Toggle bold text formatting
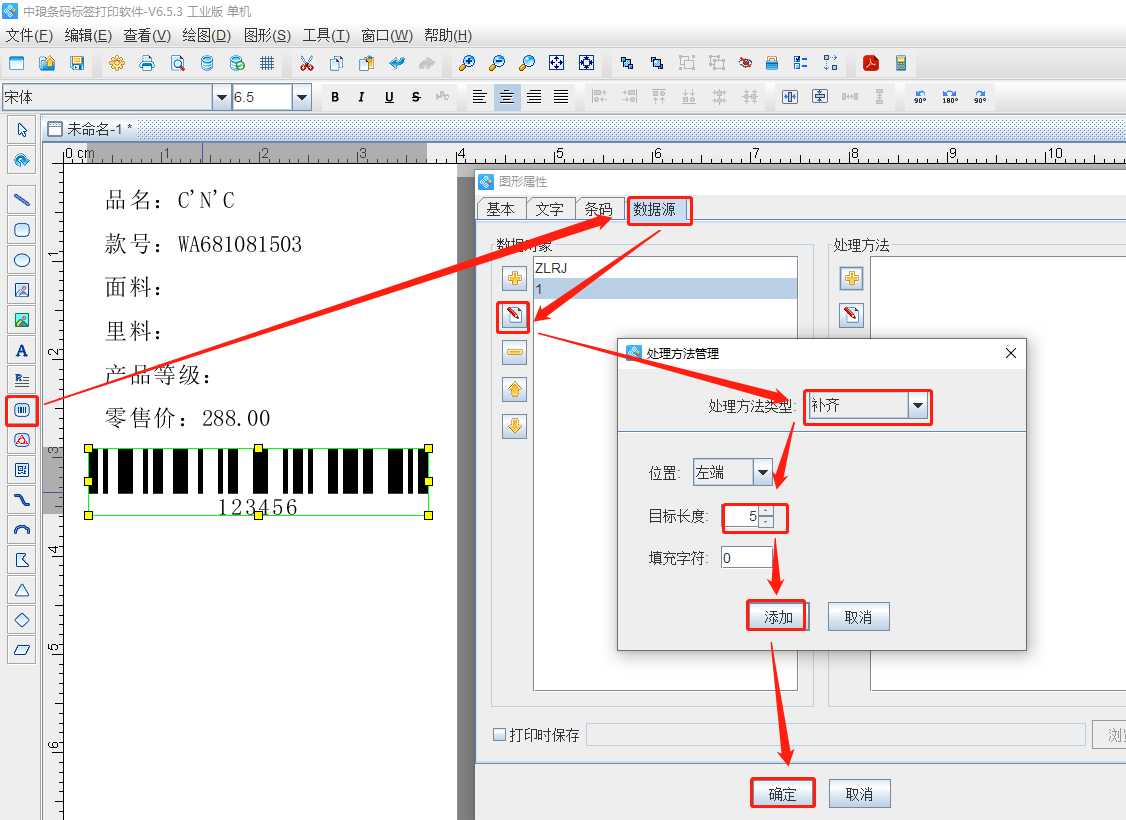The image size is (1126, 820). (335, 97)
